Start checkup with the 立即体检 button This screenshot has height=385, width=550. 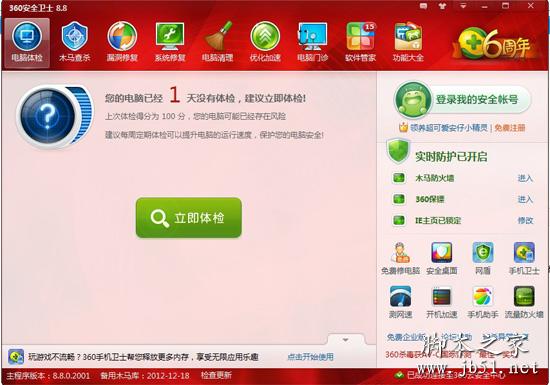coord(189,218)
